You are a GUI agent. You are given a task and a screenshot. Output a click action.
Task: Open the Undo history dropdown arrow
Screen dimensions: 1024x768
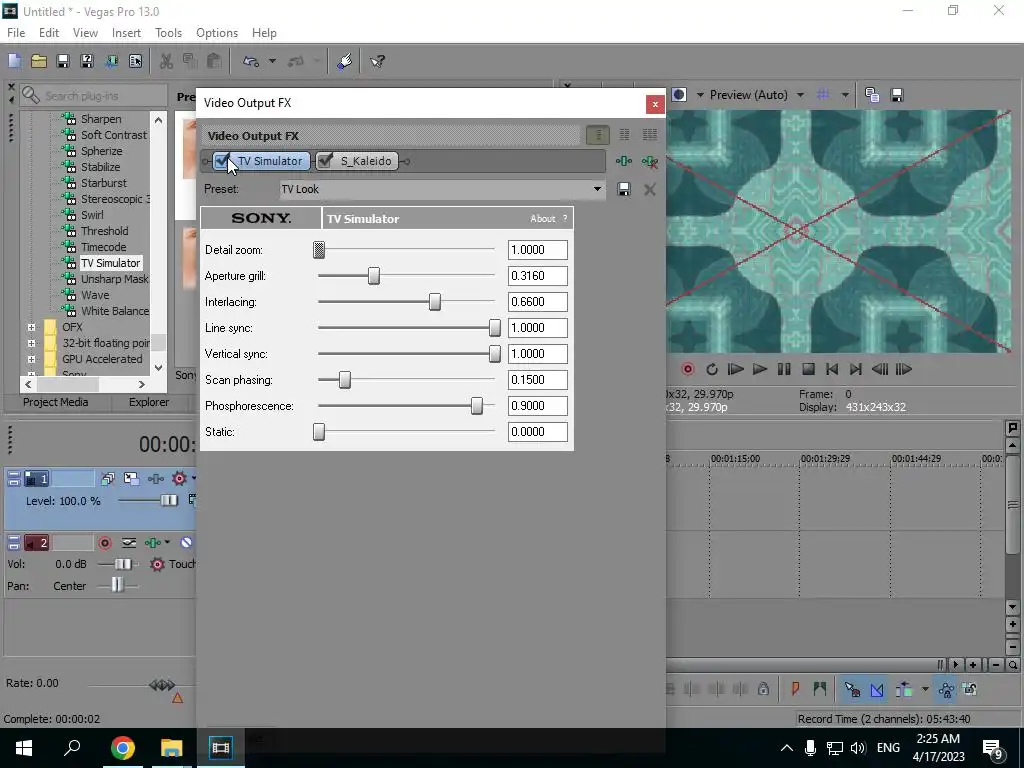[272, 61]
